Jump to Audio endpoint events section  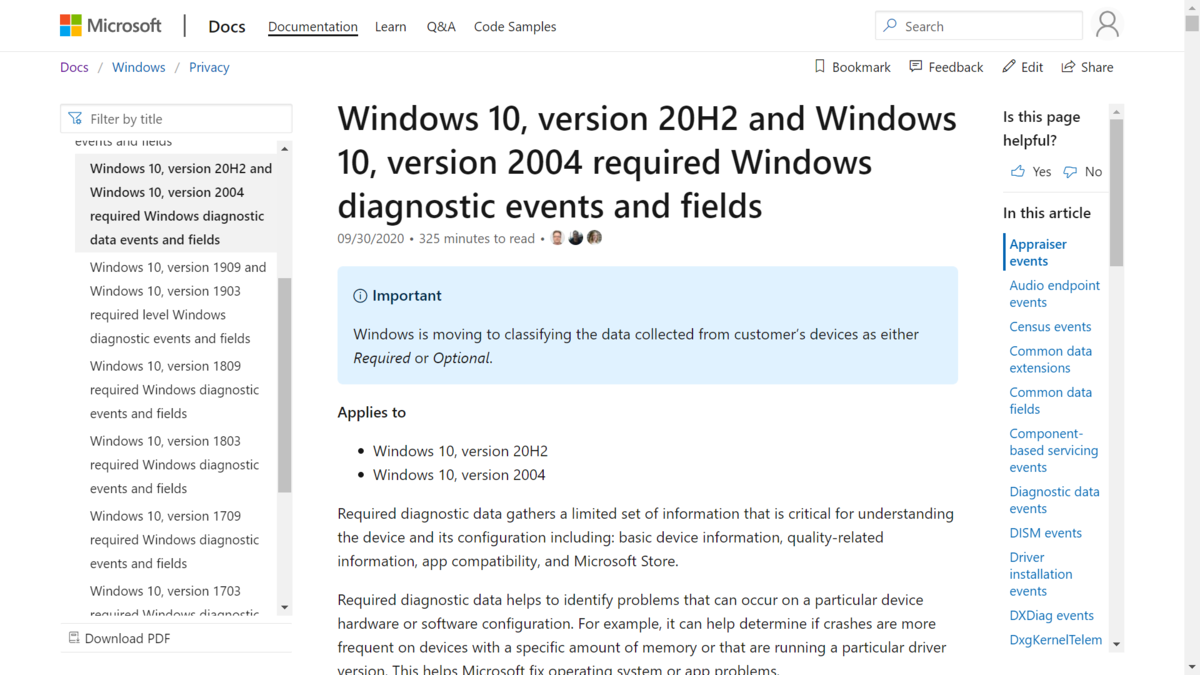pos(1054,294)
